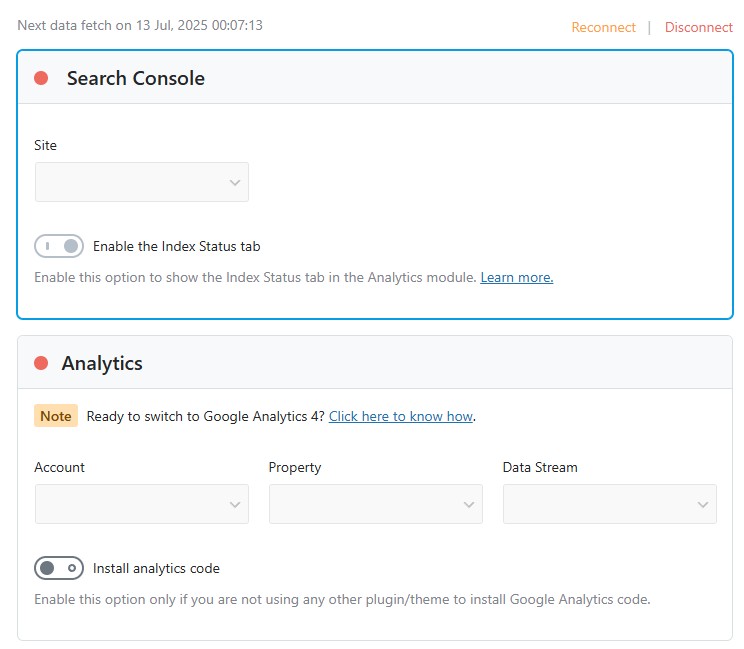Image resolution: width=744 pixels, height=649 pixels.
Task: Click the 'Click here to know how' link
Action: tap(400, 416)
